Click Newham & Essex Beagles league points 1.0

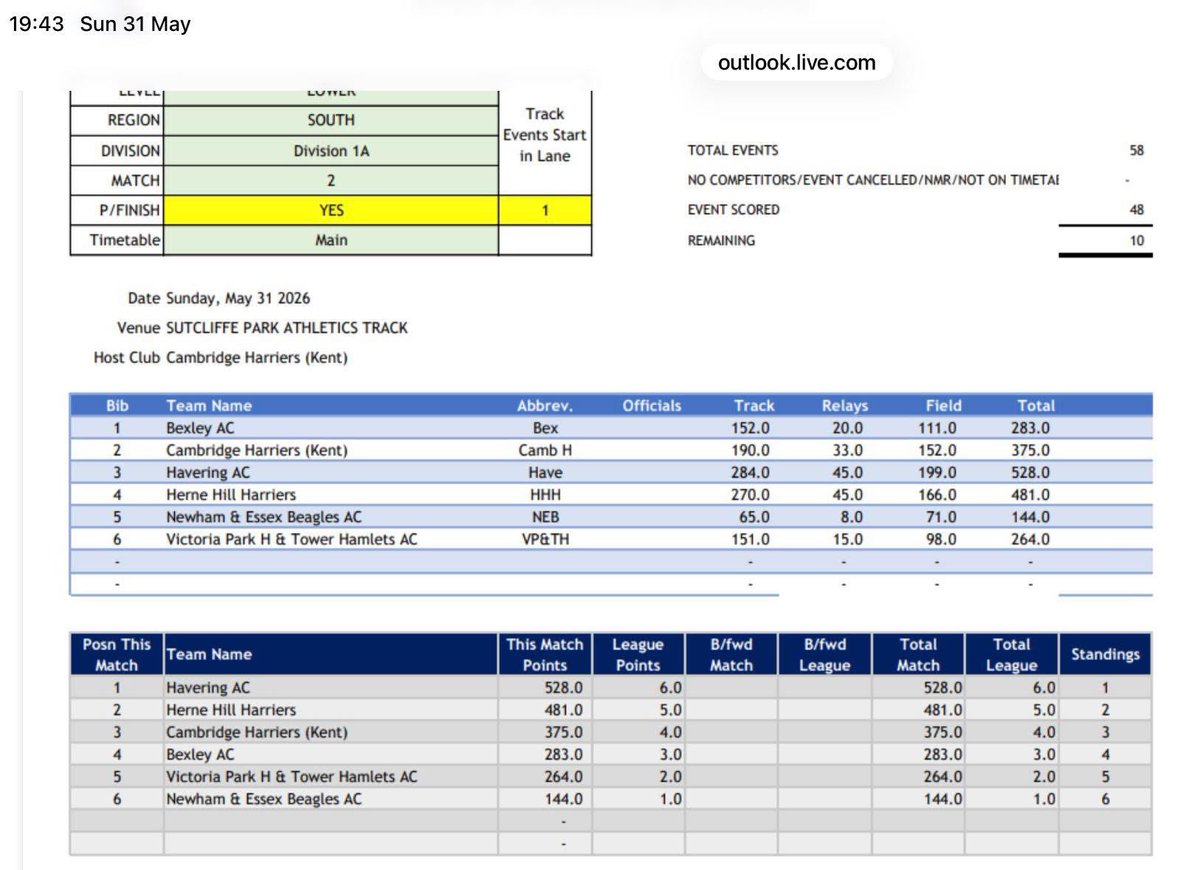[x=670, y=799]
